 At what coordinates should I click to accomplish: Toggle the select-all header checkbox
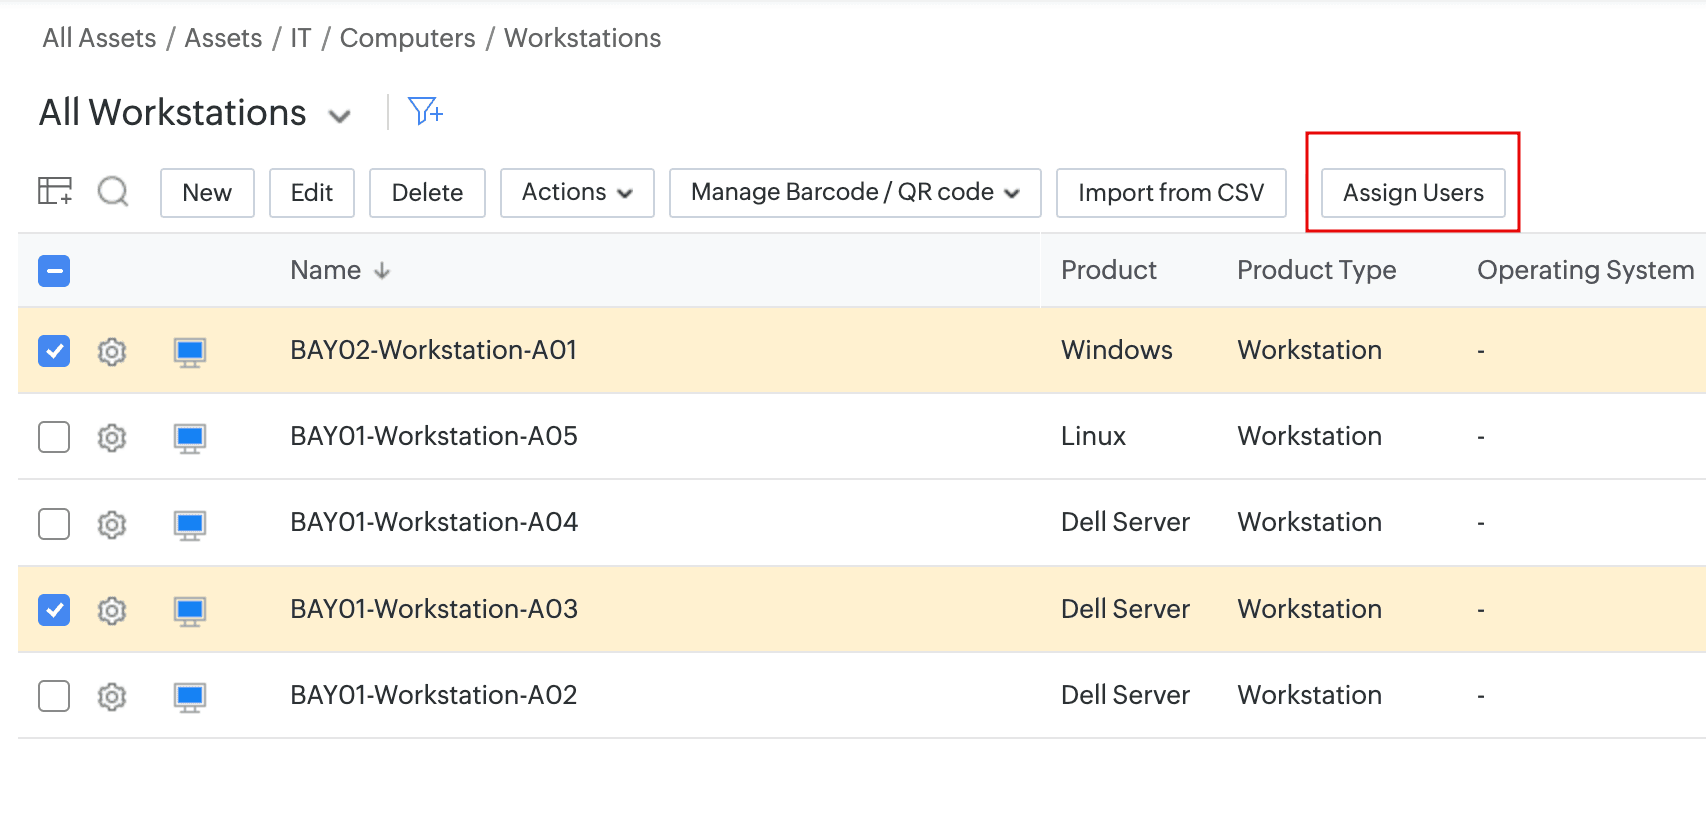[54, 271]
